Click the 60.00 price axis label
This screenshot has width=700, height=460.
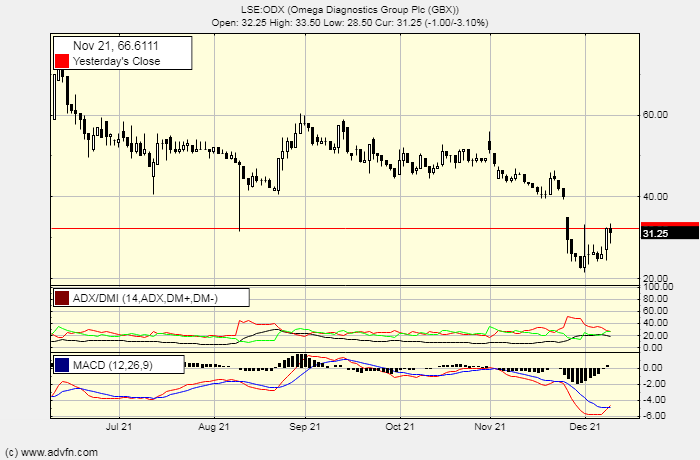(655, 115)
